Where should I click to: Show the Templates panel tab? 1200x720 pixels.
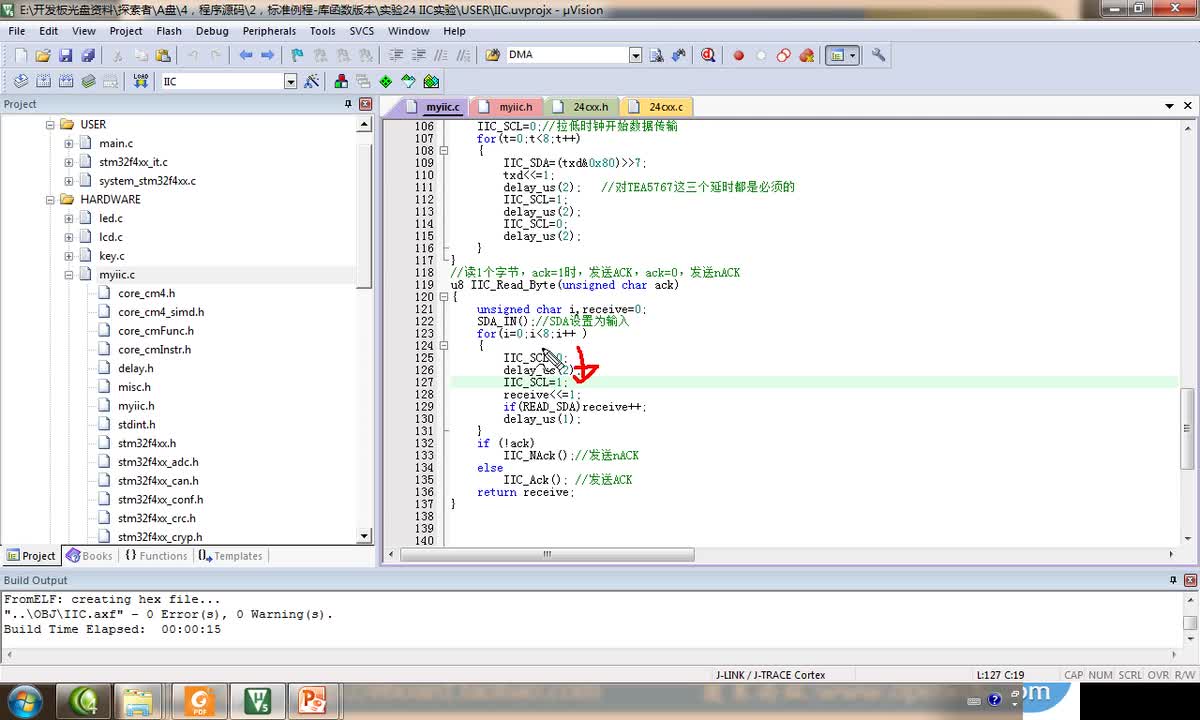(x=230, y=556)
